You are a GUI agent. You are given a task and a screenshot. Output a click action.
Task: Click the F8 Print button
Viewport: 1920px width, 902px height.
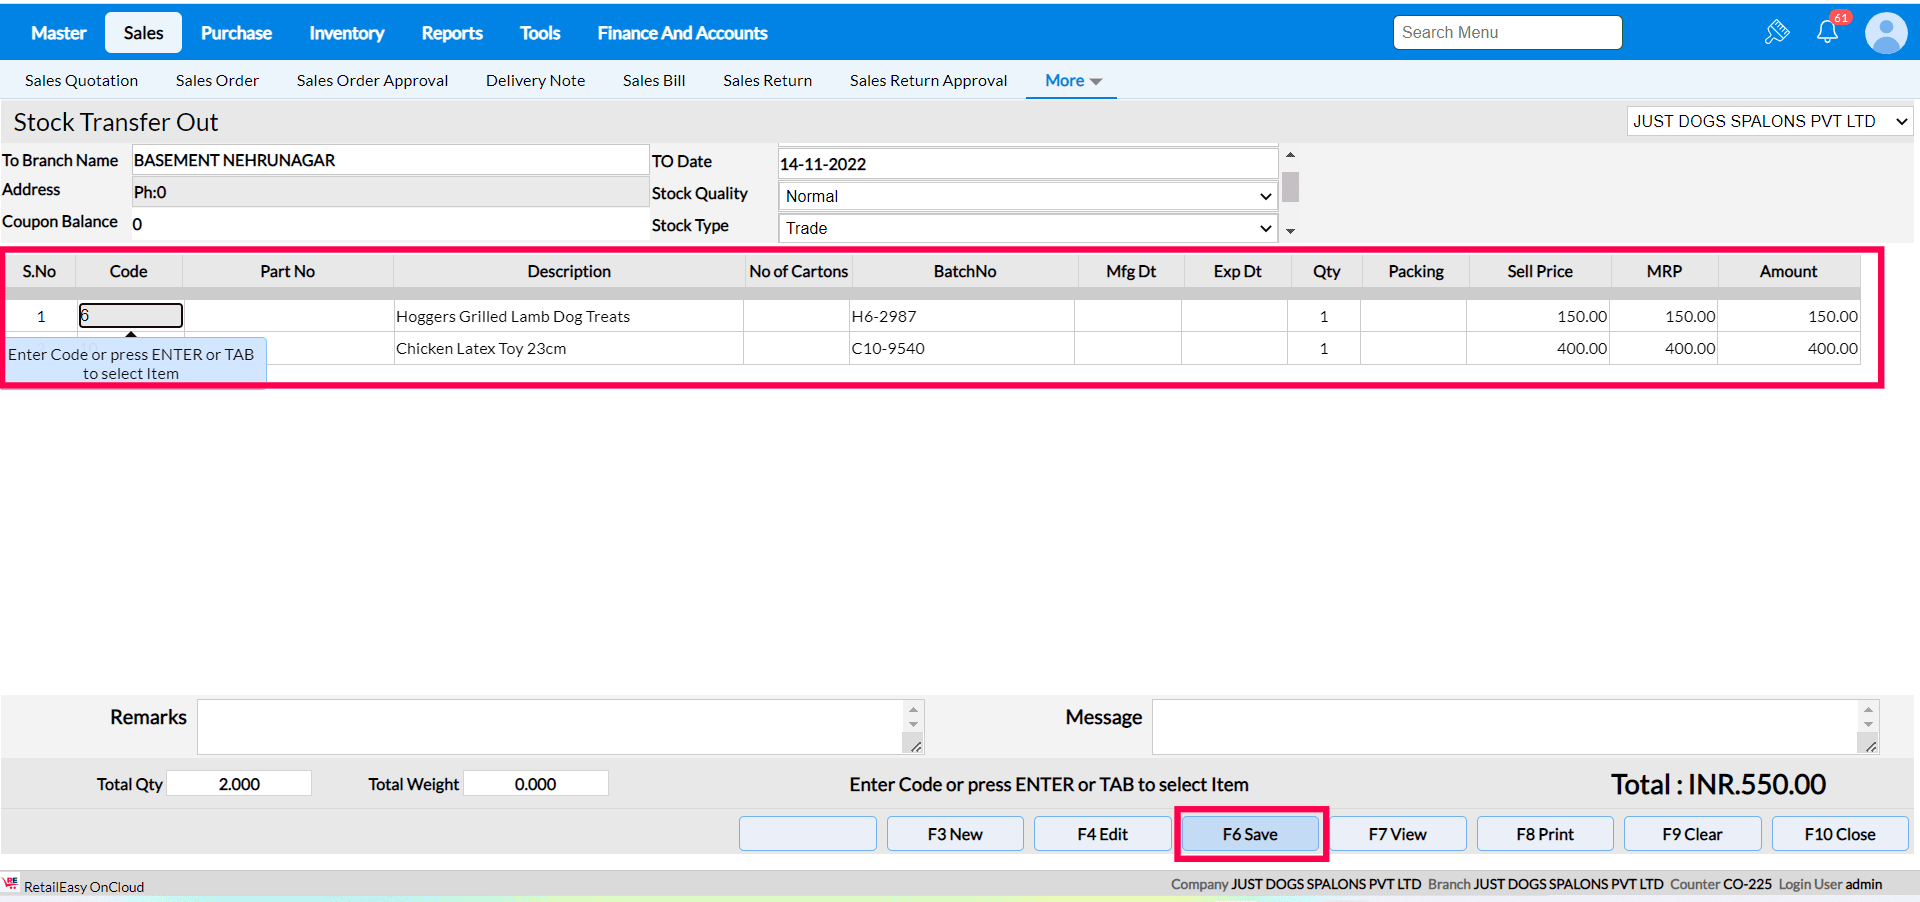[x=1544, y=834]
